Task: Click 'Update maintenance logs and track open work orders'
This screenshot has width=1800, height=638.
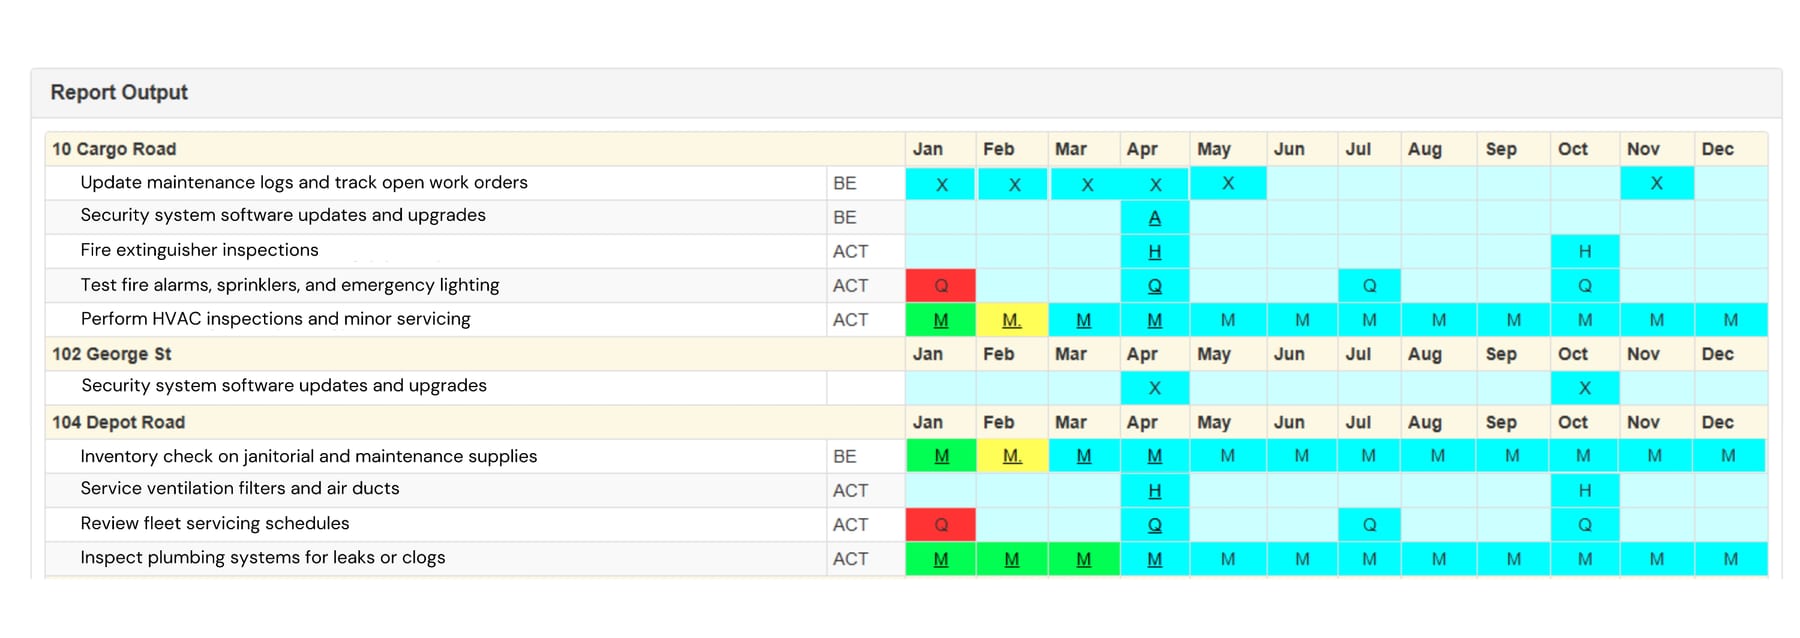Action: click(304, 183)
